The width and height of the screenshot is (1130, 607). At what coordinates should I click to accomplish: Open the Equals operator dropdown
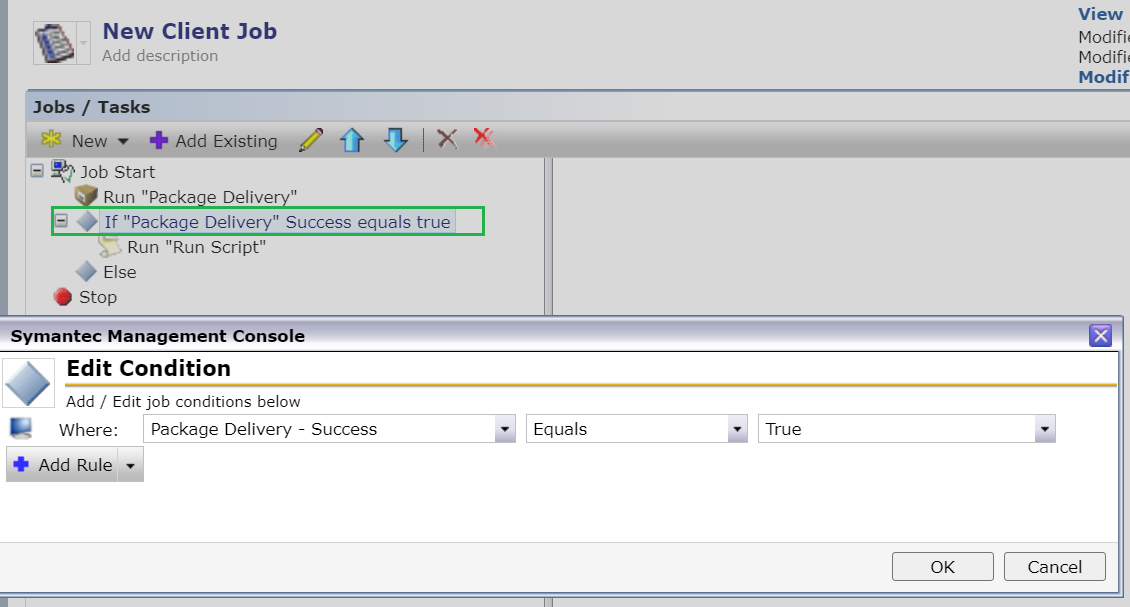pos(737,429)
